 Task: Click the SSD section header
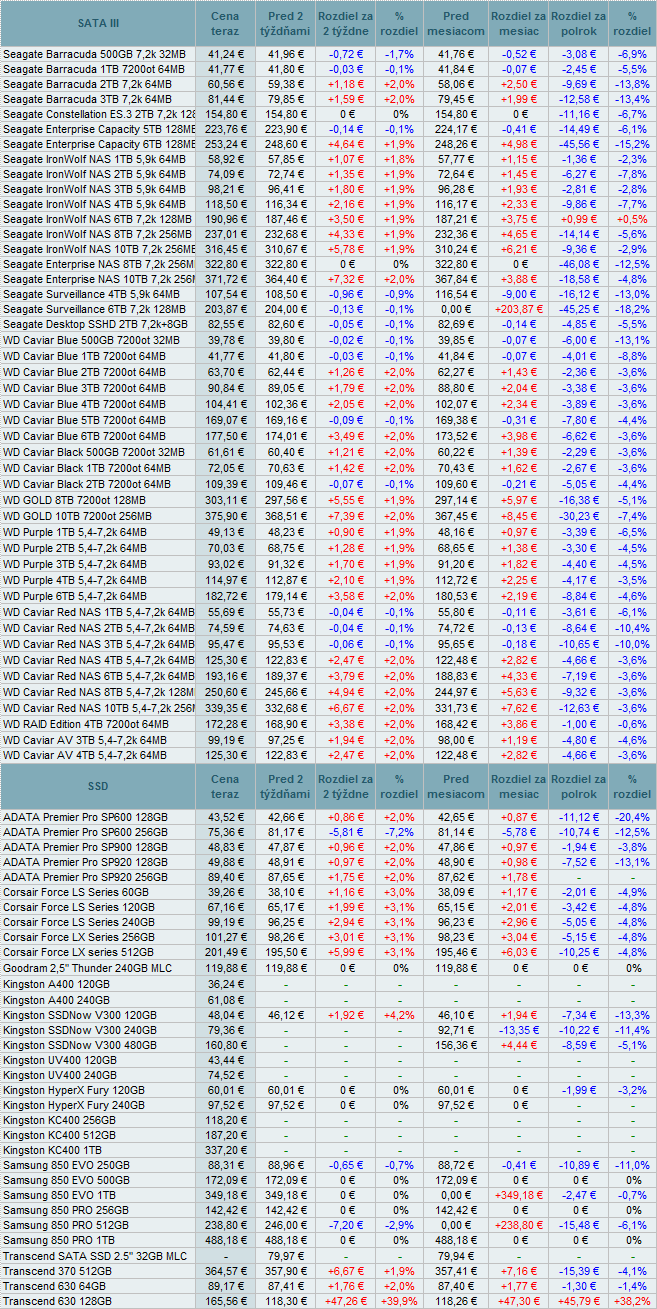pyautogui.click(x=98, y=787)
